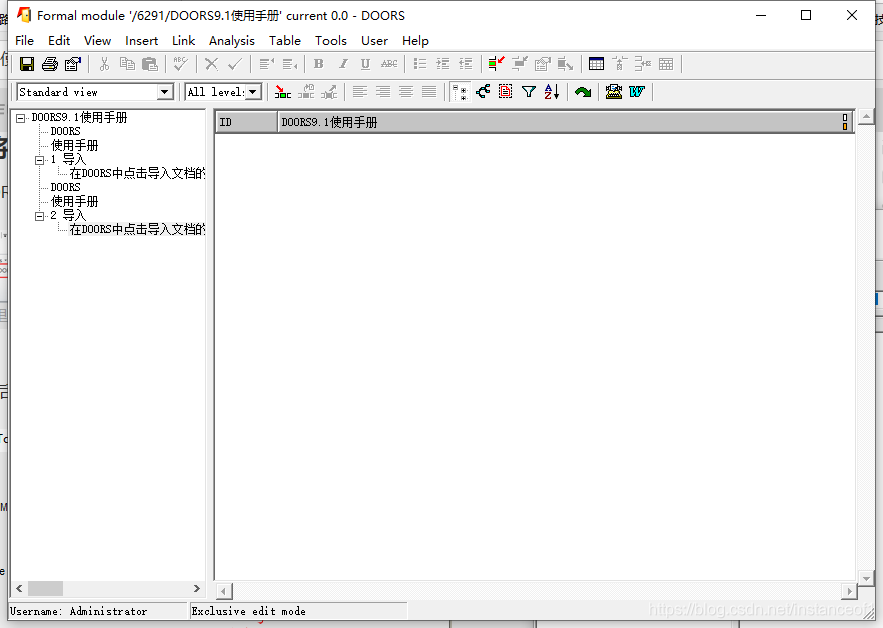The width and height of the screenshot is (883, 628).
Task: Click the insert table icon
Action: click(596, 63)
